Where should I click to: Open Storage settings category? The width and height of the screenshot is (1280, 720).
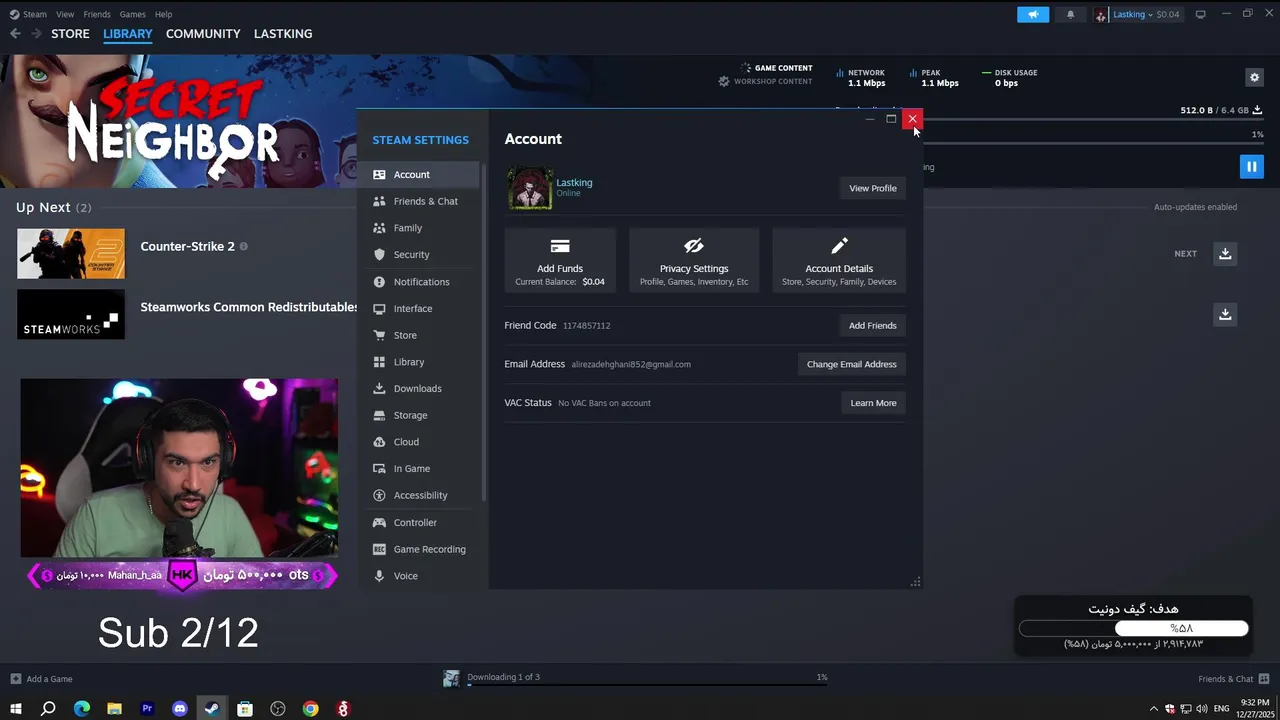click(x=421, y=415)
